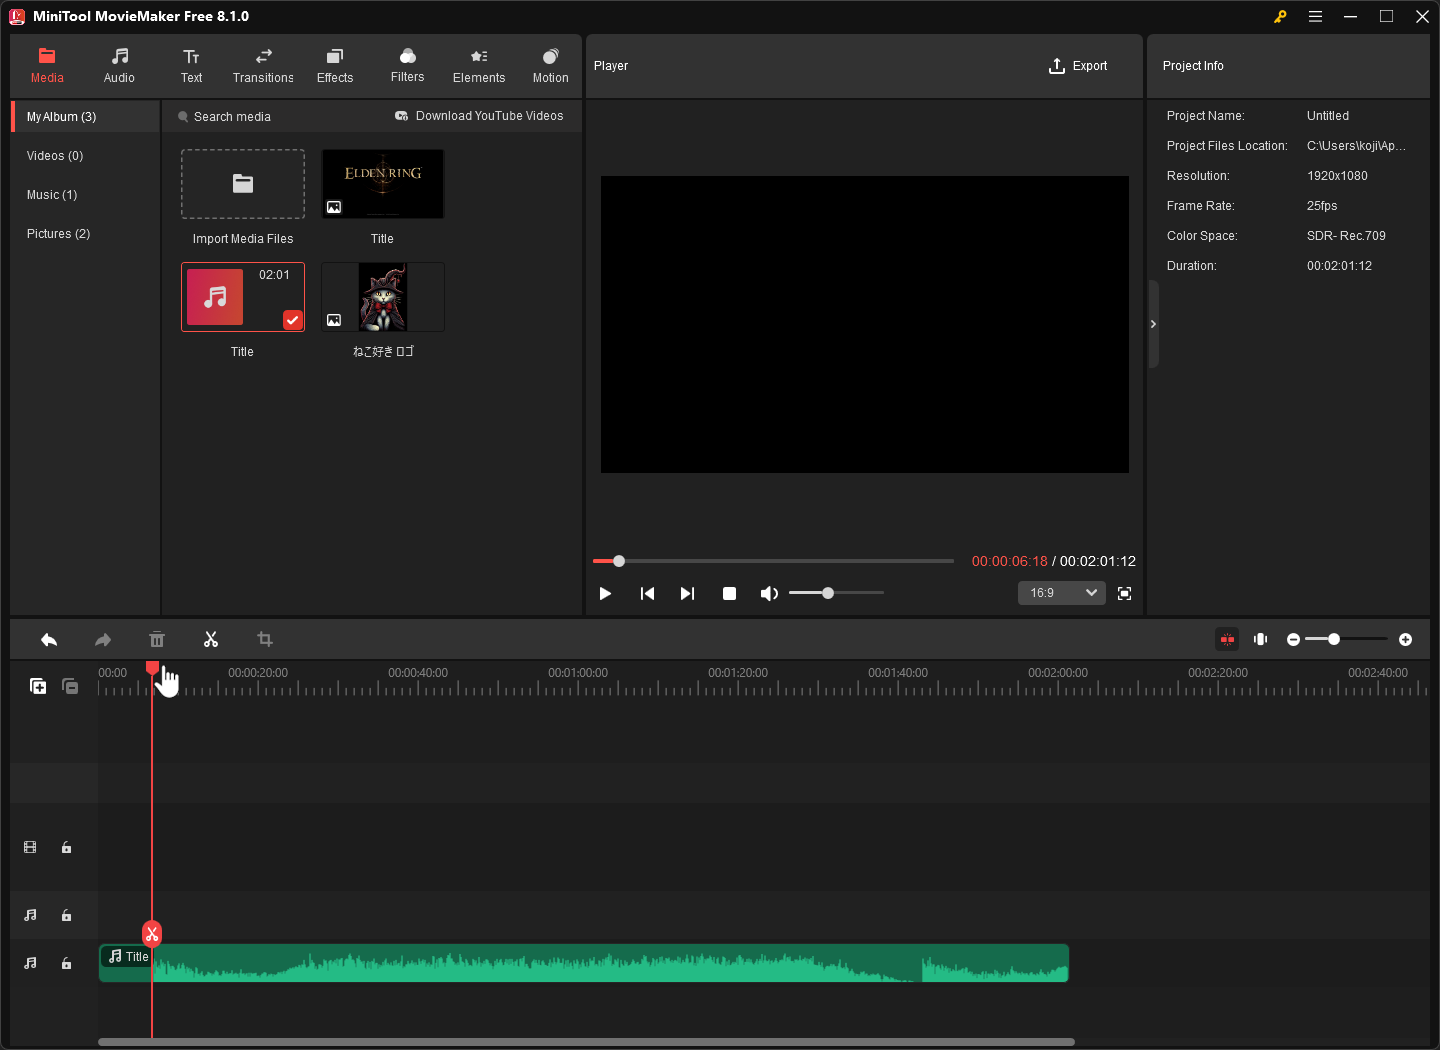The image size is (1440, 1050).
Task: Open the Text tab
Action: 191,66
